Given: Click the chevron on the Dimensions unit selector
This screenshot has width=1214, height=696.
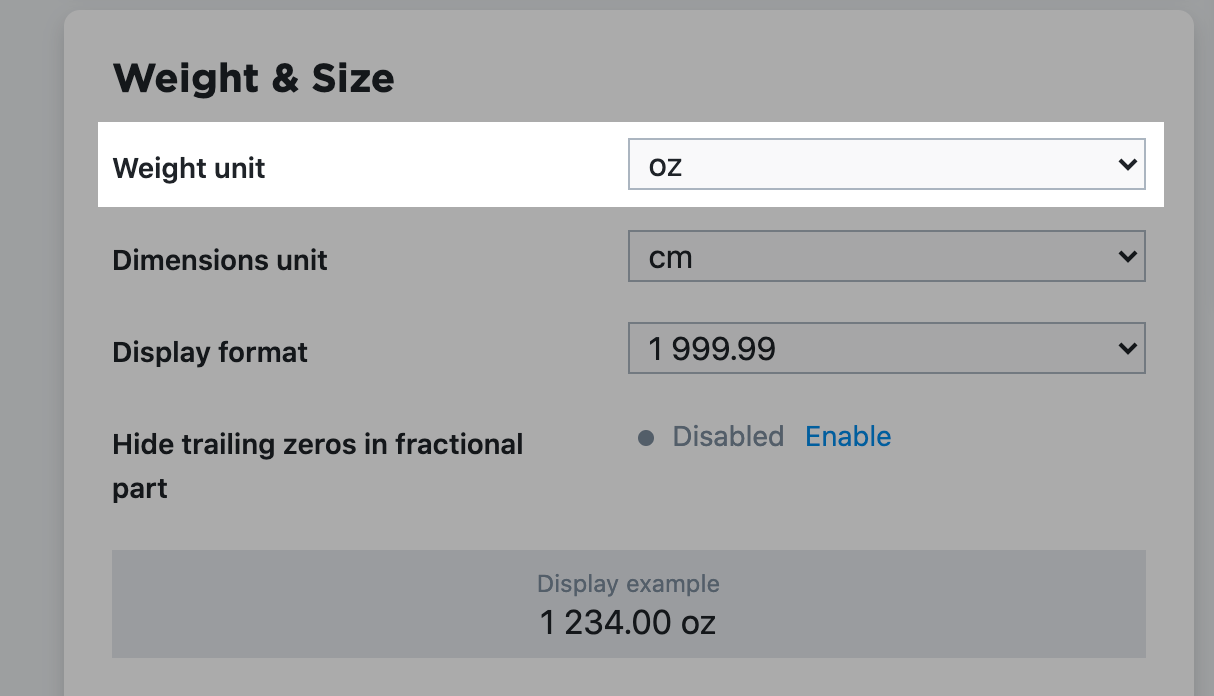Looking at the screenshot, I should pyautogui.click(x=1128, y=256).
